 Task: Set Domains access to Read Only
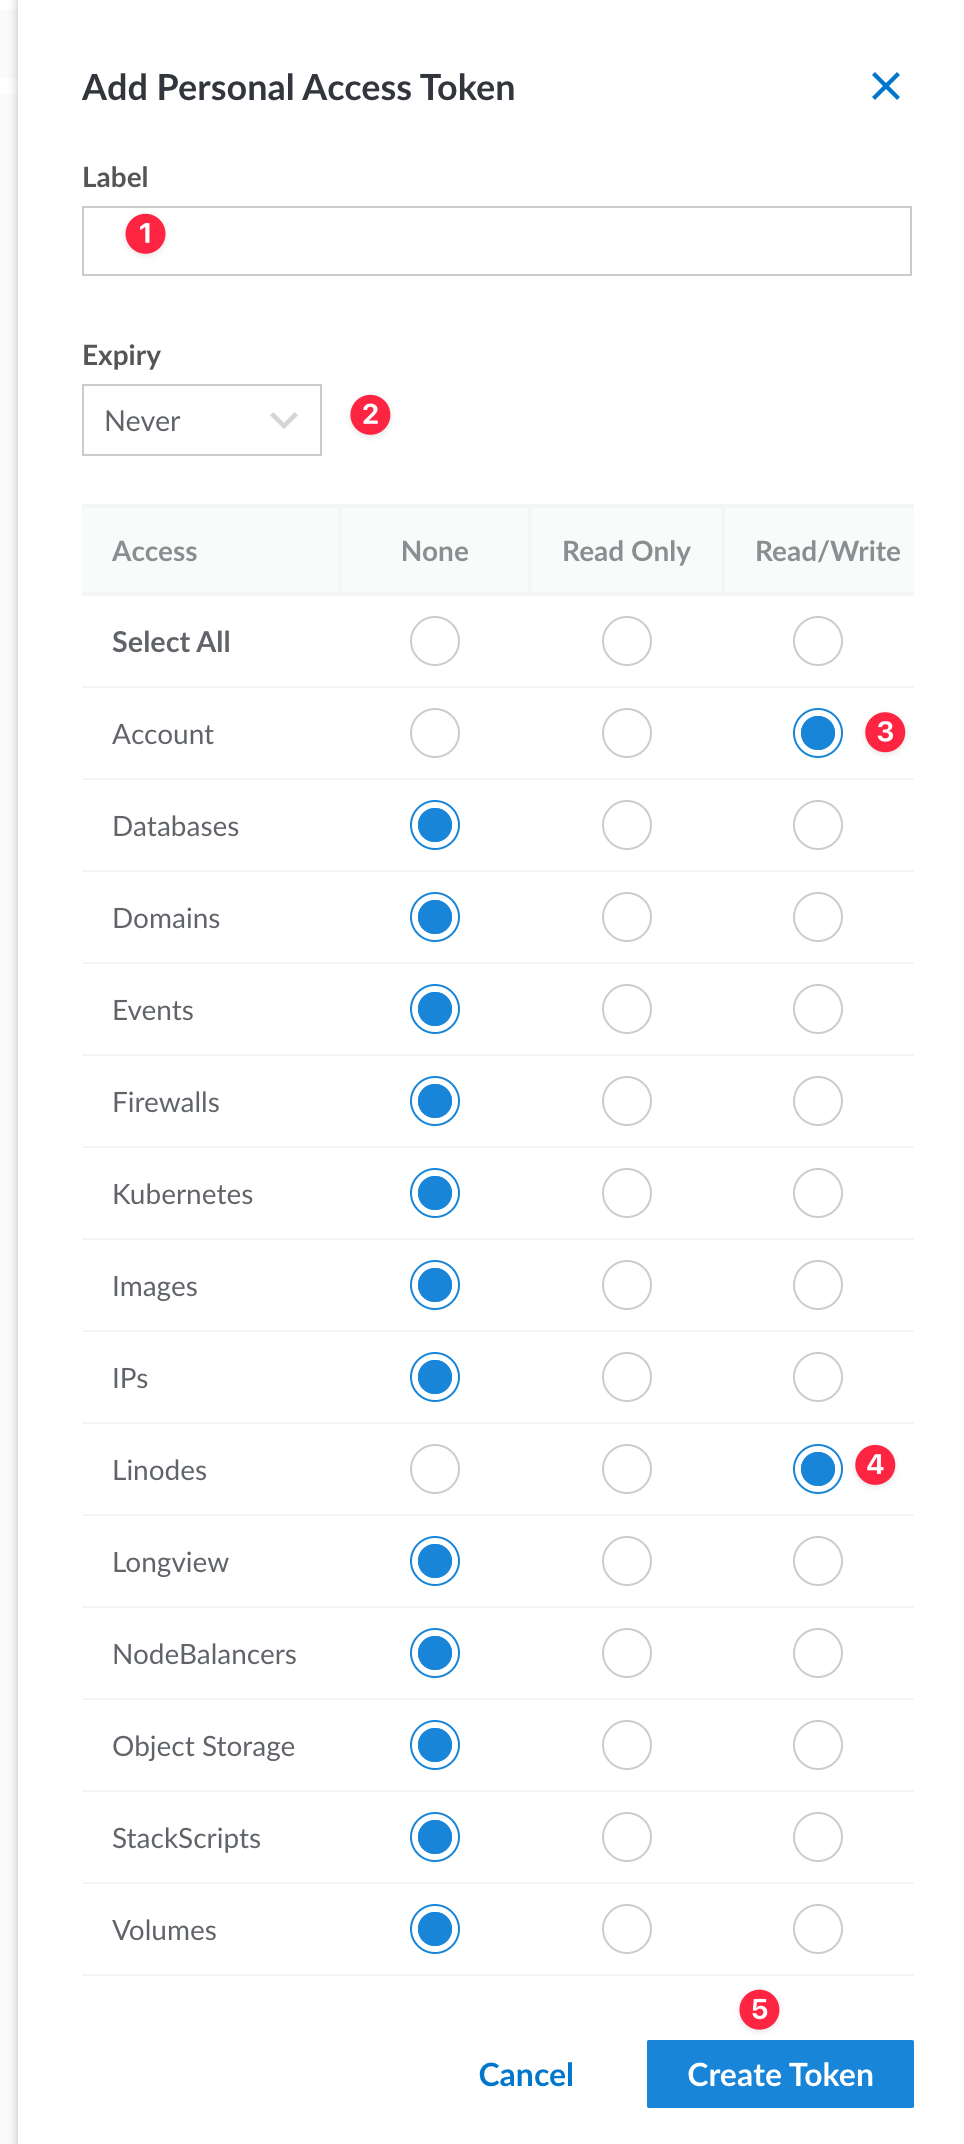click(627, 917)
